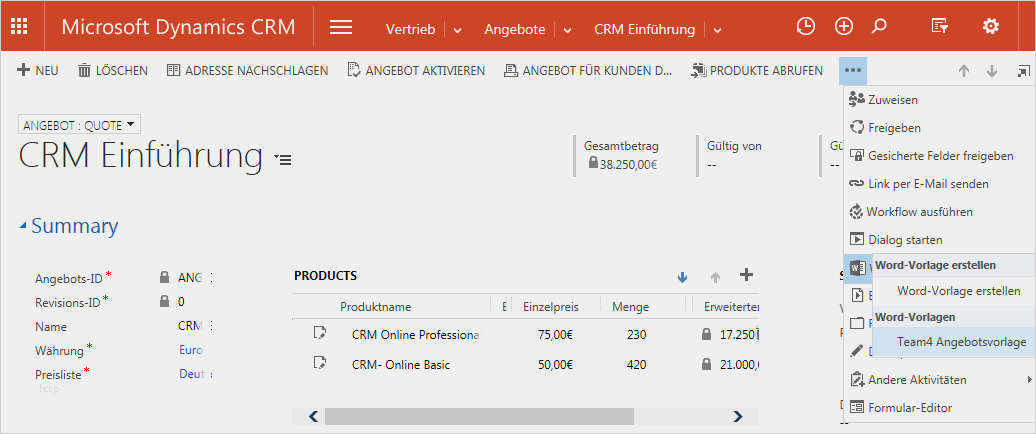Image resolution: width=1036 pixels, height=434 pixels.
Task: Select CRM- Online Basic product name
Action: tap(401, 364)
